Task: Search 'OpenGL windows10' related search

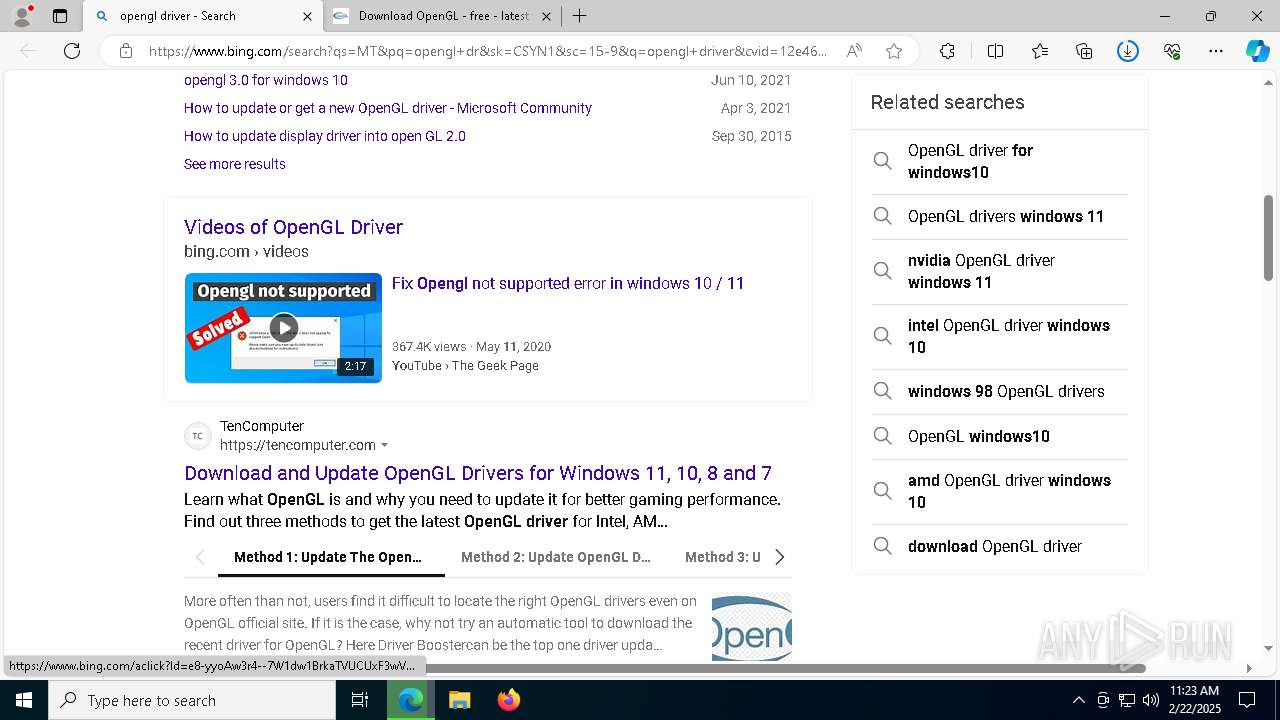Action: tap(1000, 436)
